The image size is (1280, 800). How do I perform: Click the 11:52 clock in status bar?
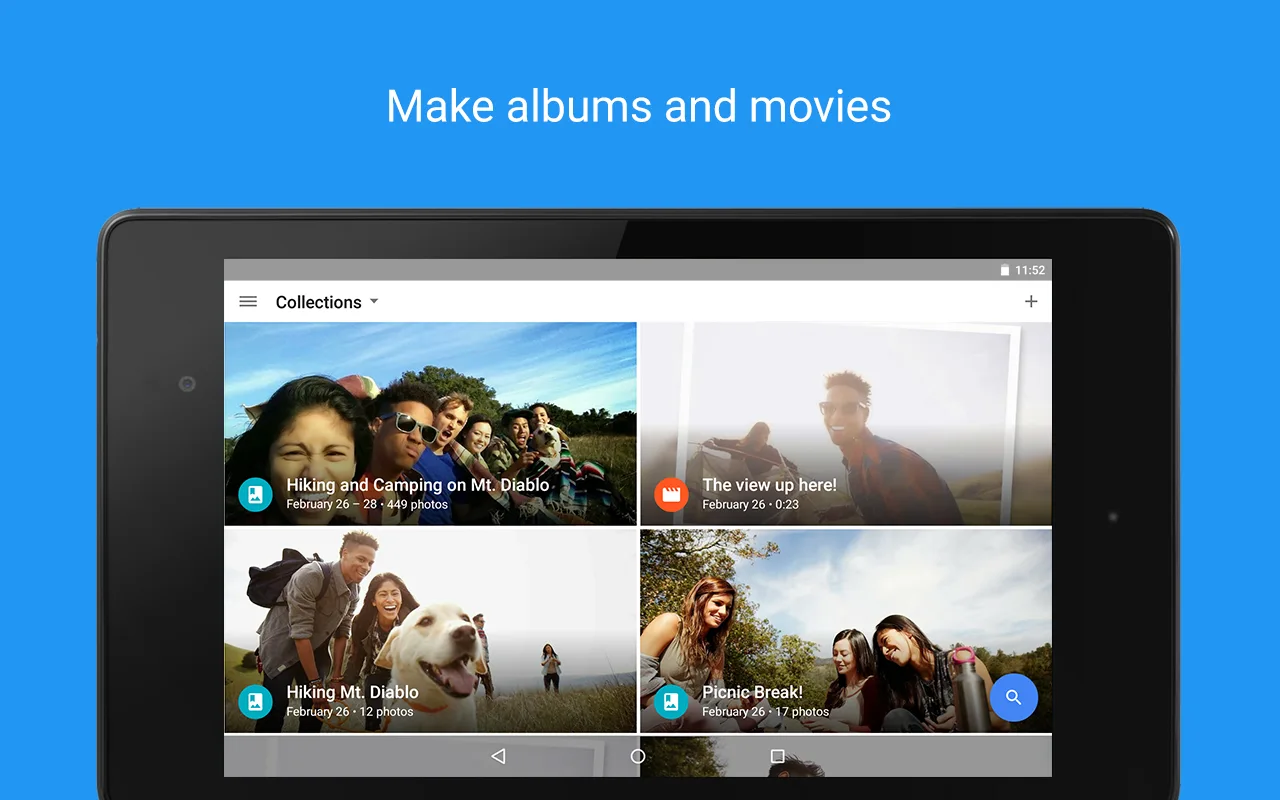click(1030, 270)
